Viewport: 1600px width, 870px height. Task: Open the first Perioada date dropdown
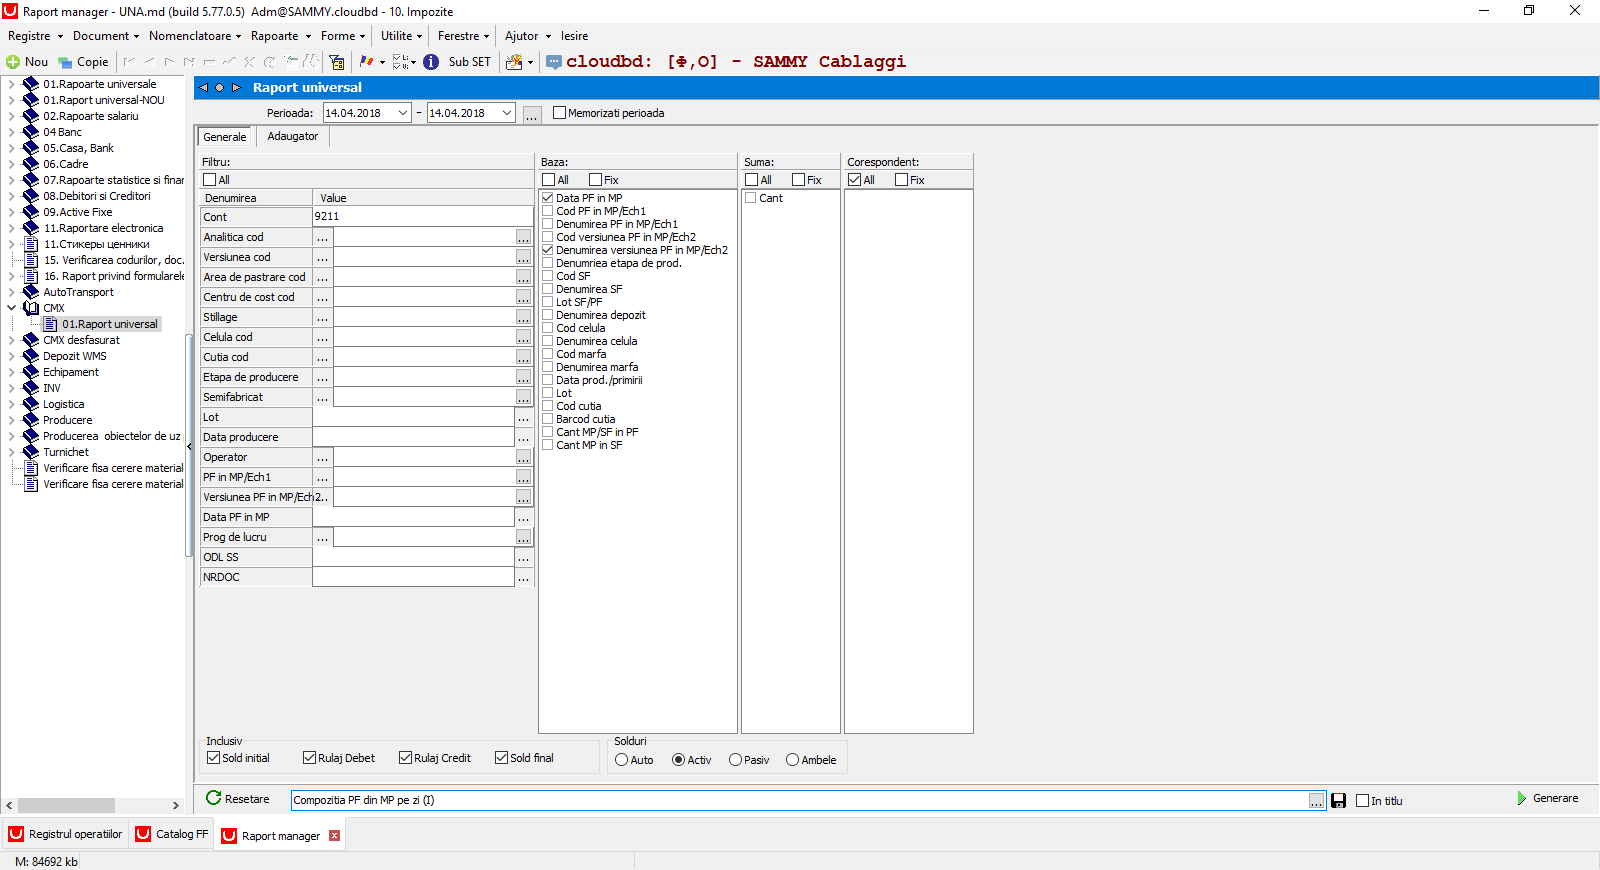pos(403,113)
